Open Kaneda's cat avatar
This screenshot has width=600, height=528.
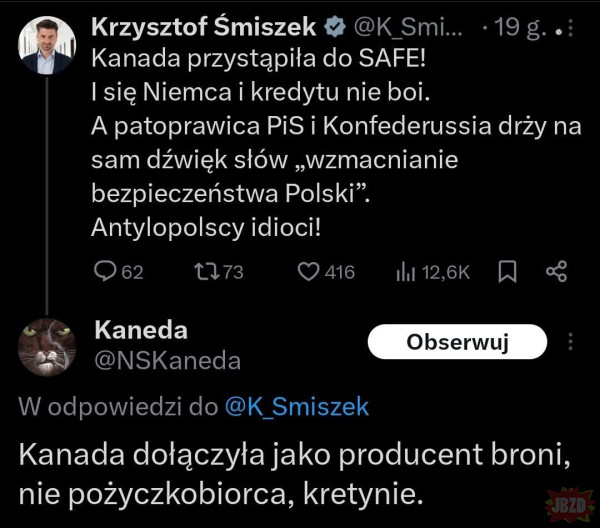[x=47, y=346]
